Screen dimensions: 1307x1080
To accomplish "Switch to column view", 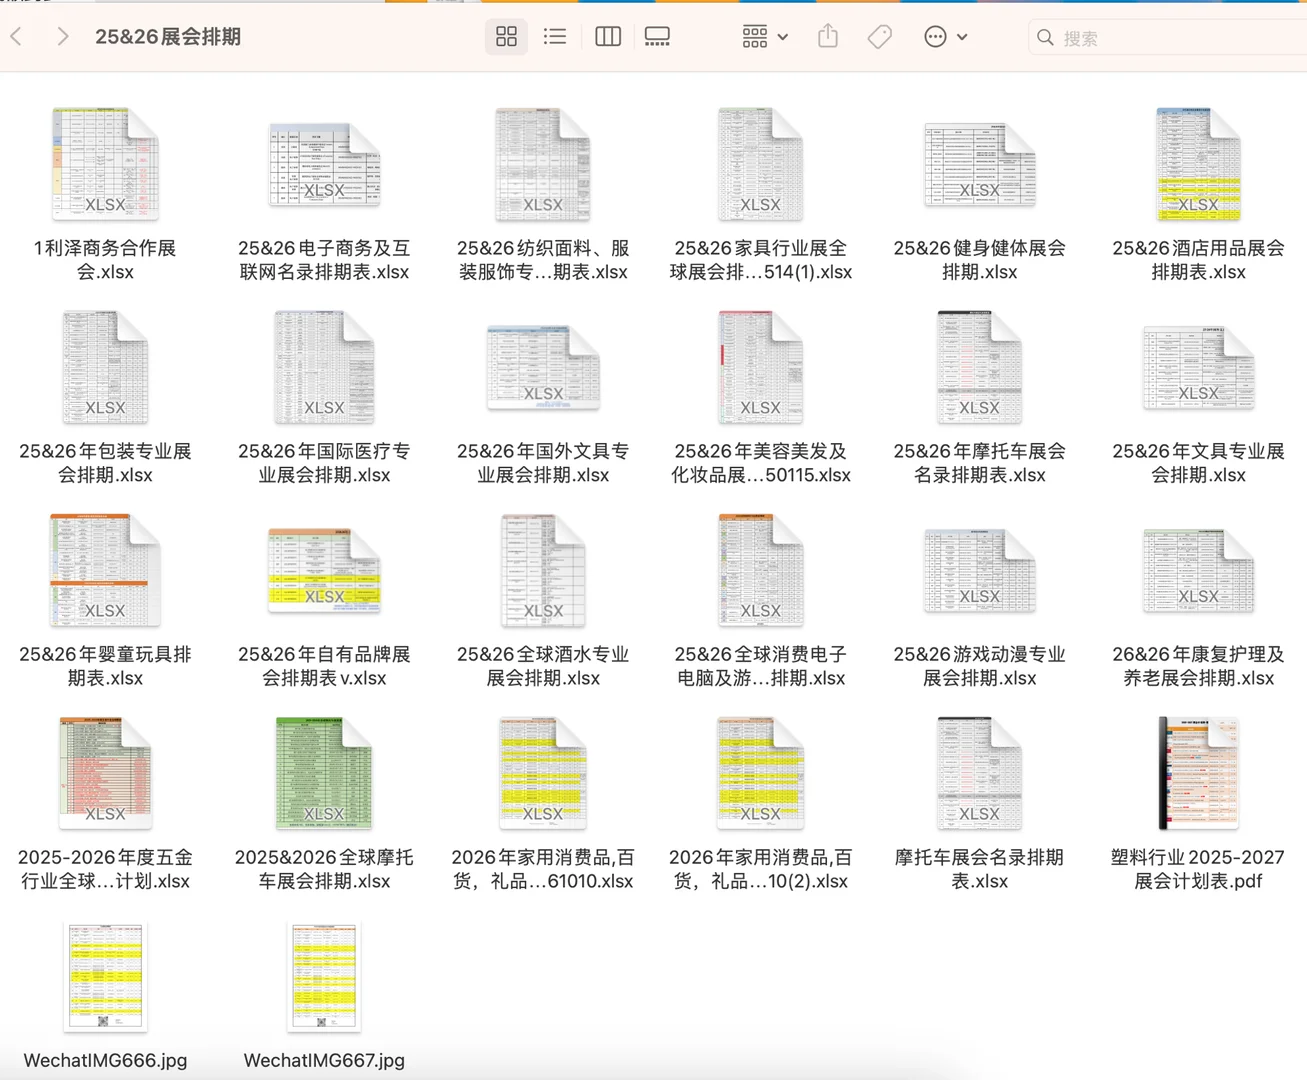I will (607, 36).
